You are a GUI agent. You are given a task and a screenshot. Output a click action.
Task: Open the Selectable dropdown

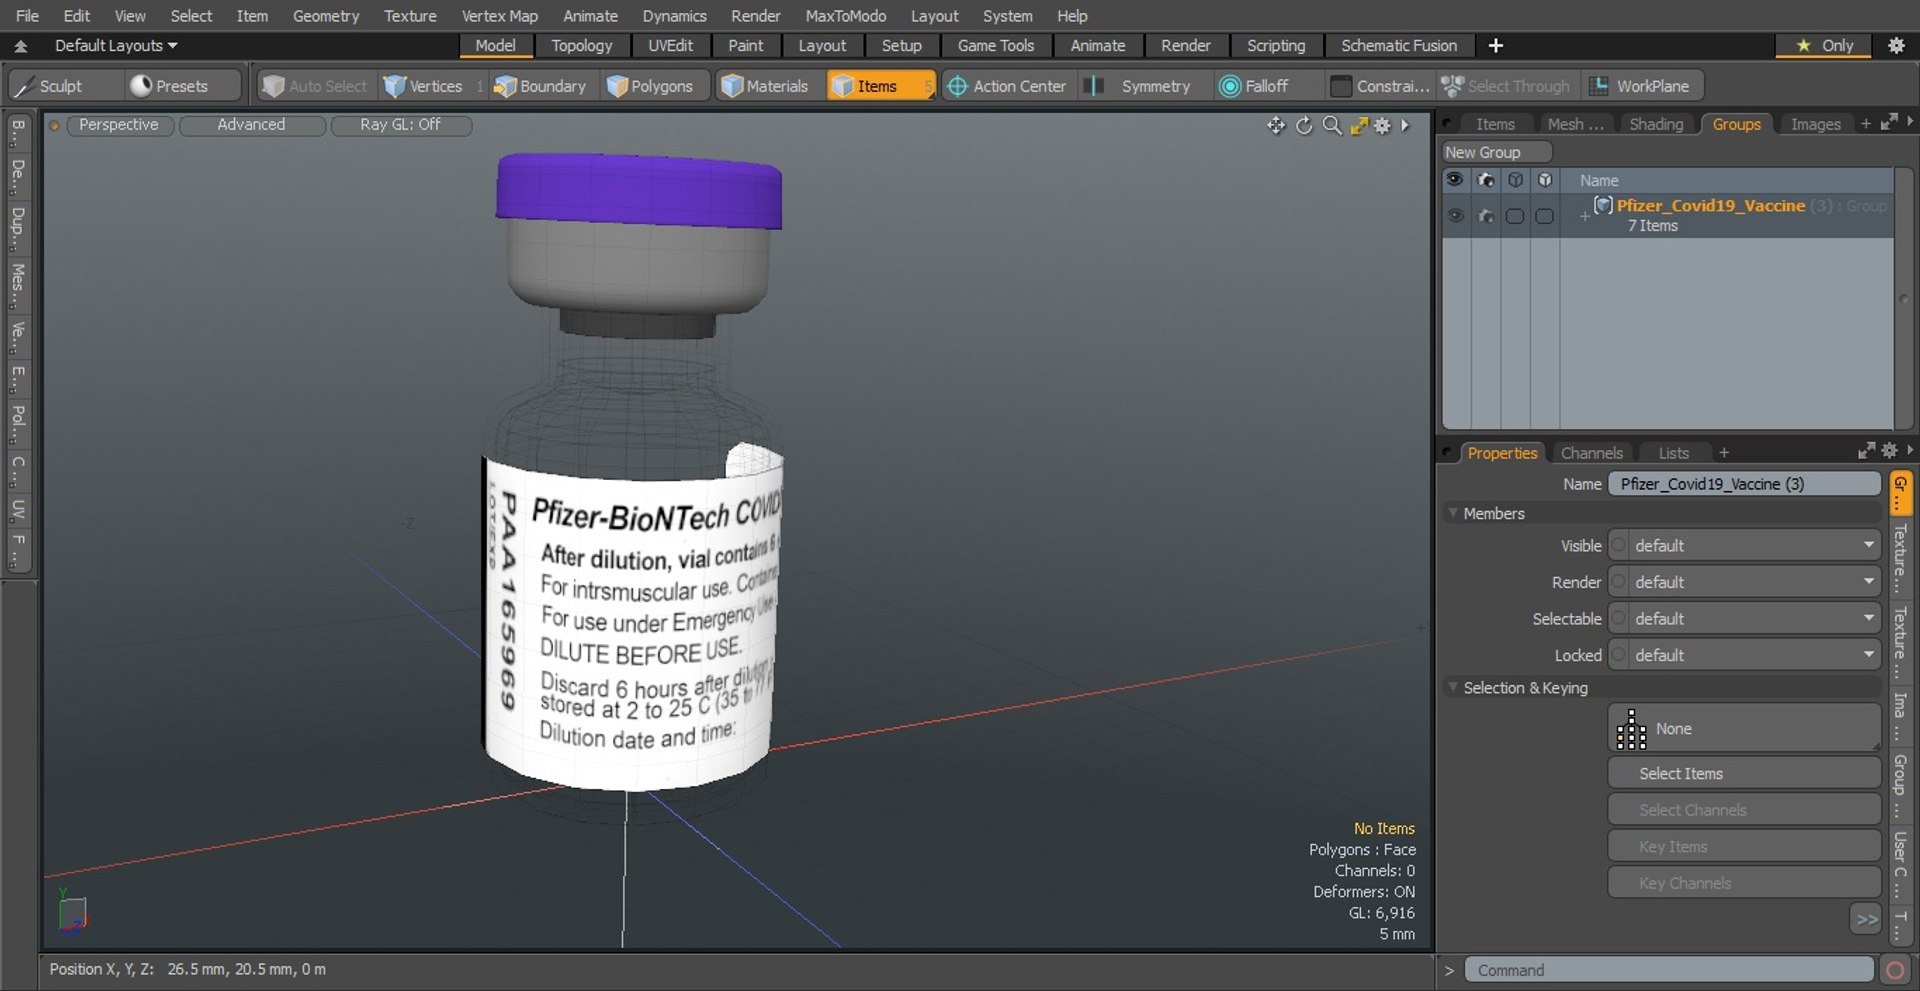pos(1744,619)
